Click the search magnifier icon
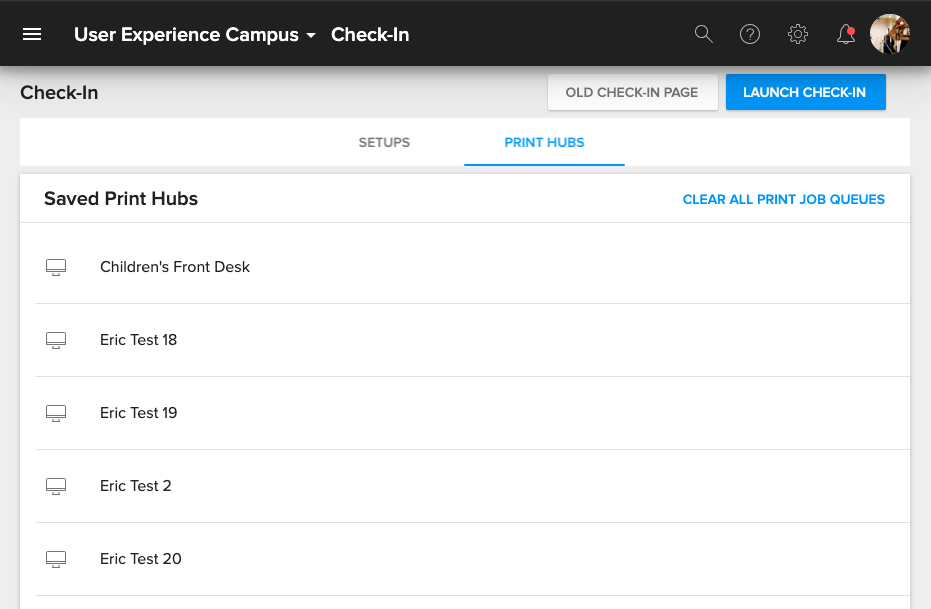This screenshot has width=931, height=609. pos(703,33)
